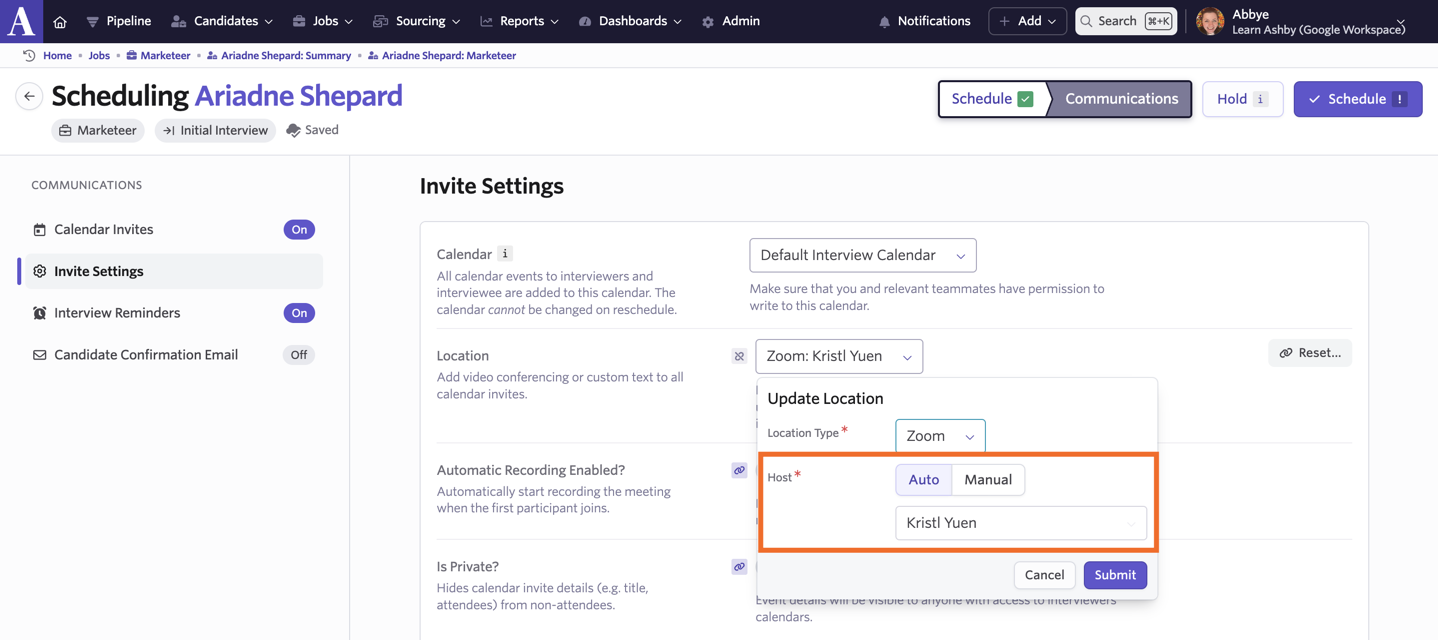1438x640 pixels.
Task: Cancel the Update Location popup
Action: coord(1044,575)
